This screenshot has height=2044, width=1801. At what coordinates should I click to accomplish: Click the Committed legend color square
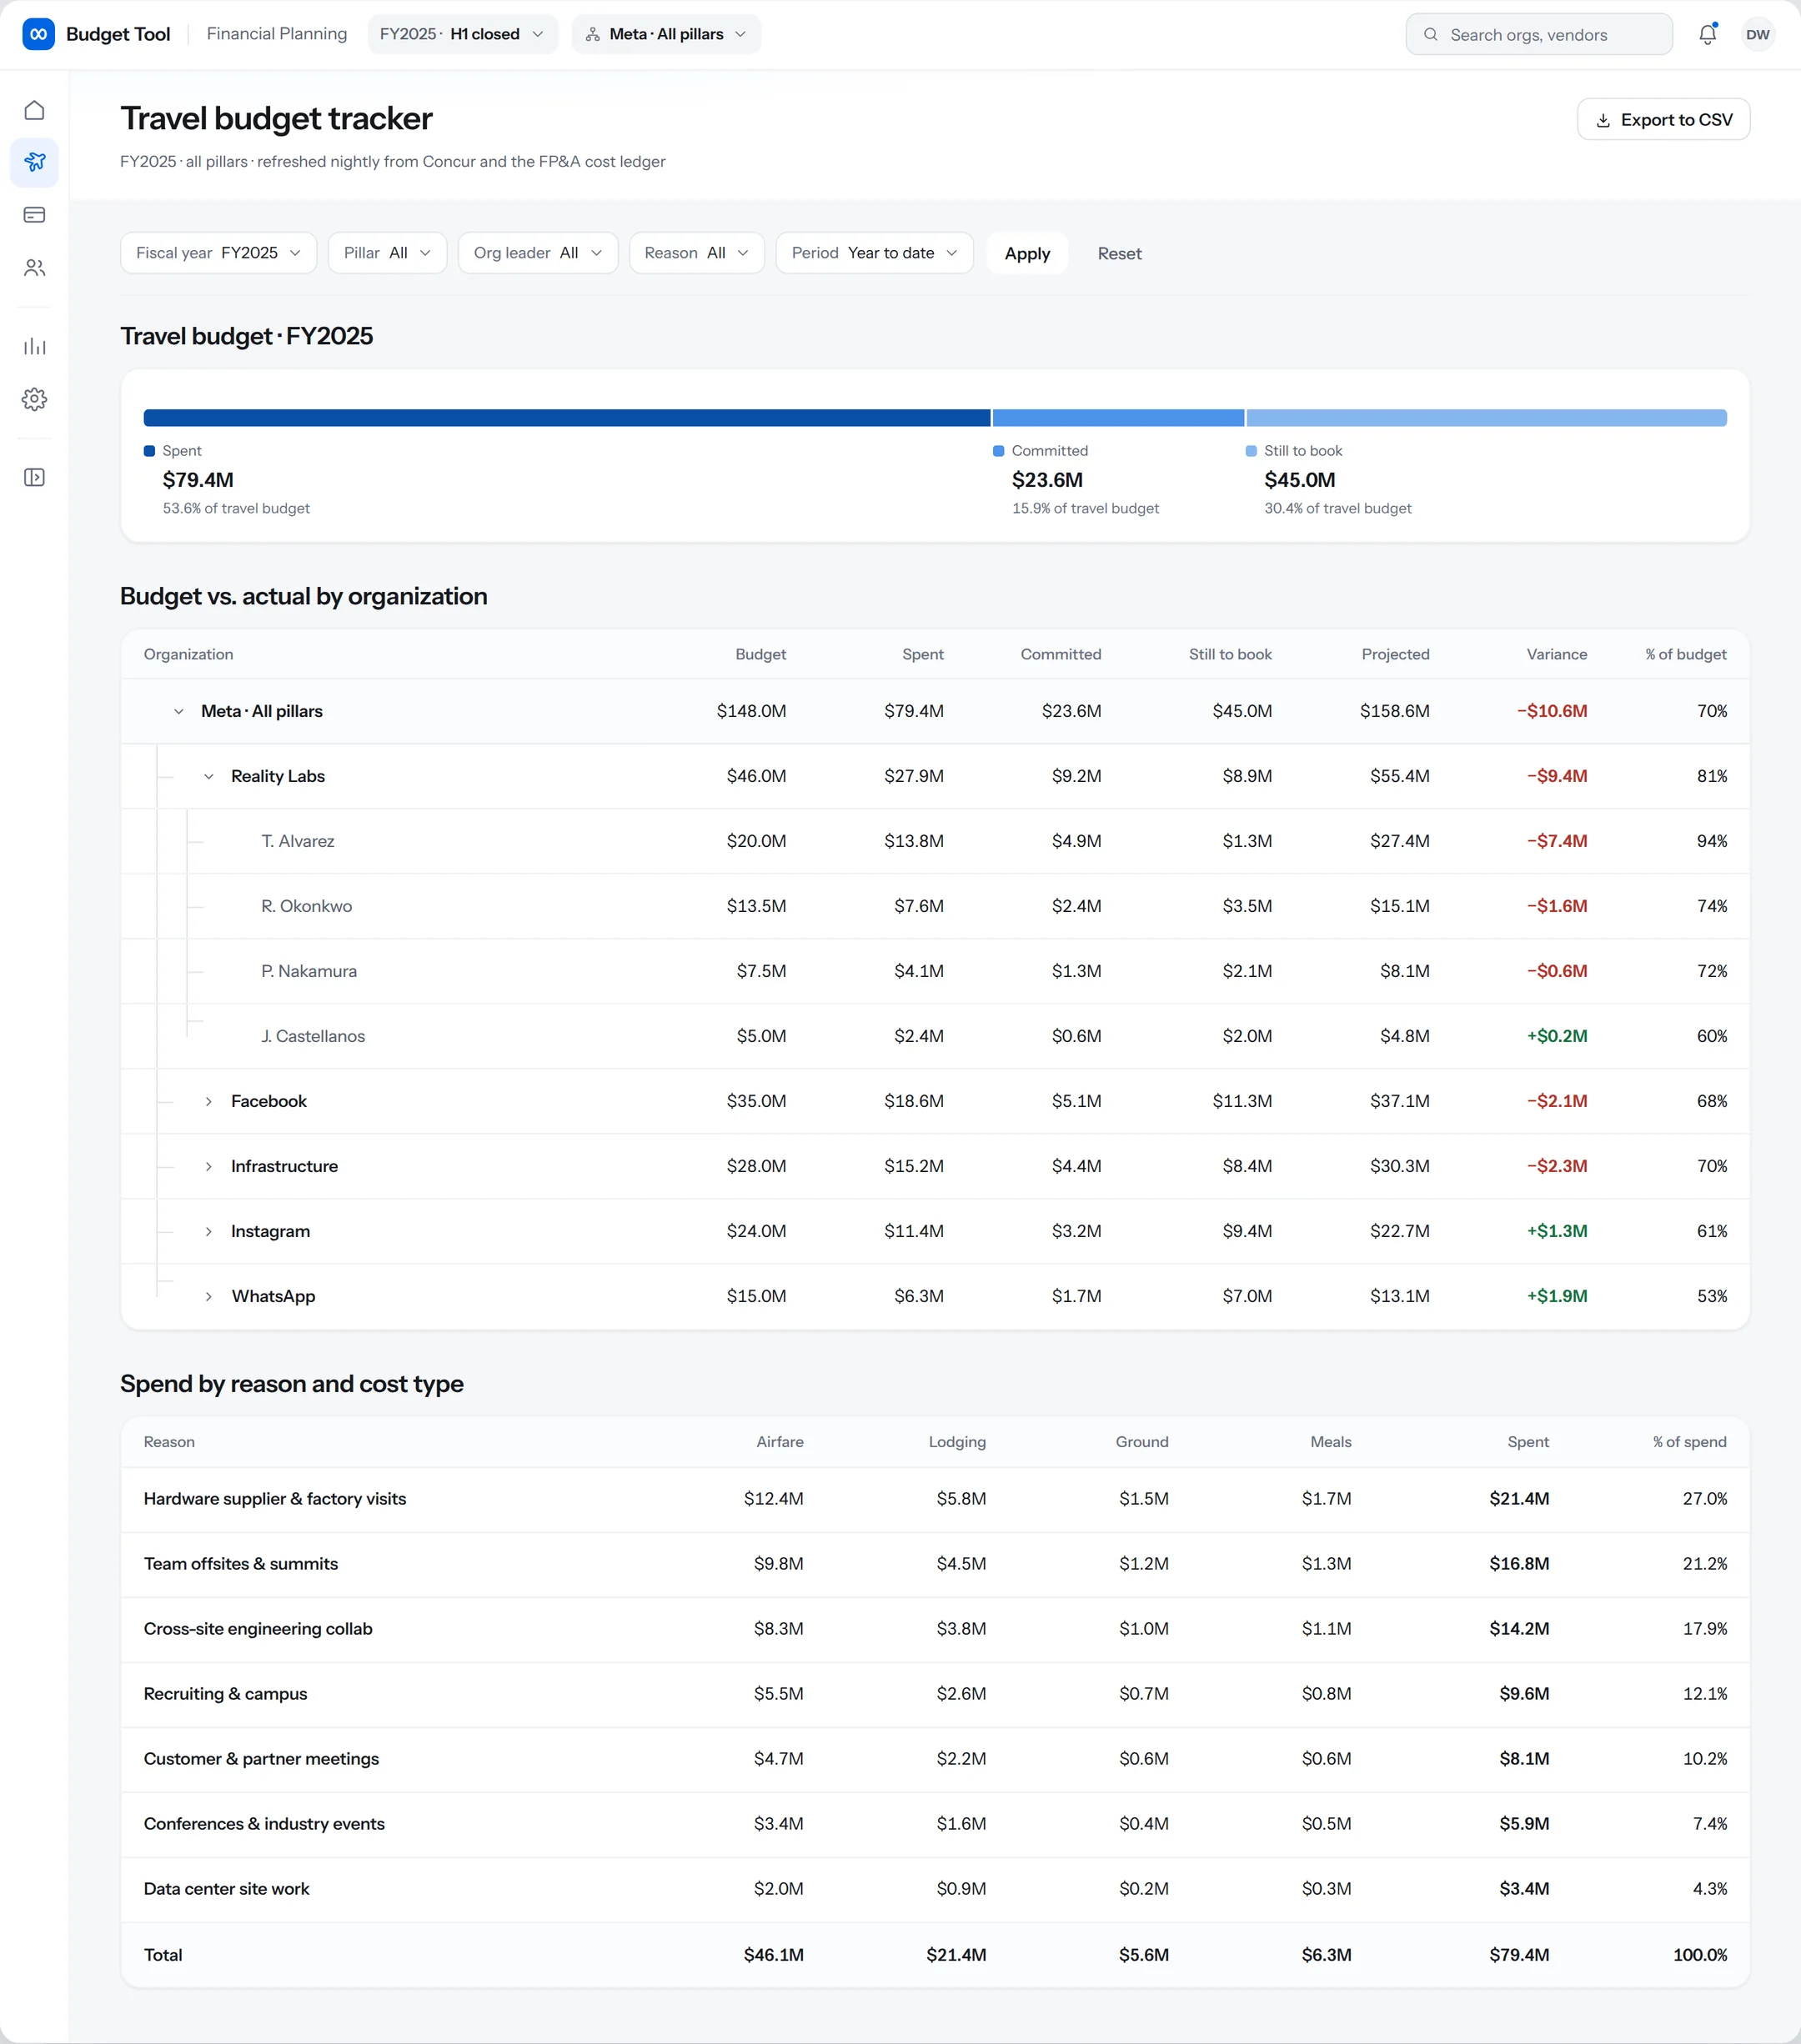click(998, 451)
